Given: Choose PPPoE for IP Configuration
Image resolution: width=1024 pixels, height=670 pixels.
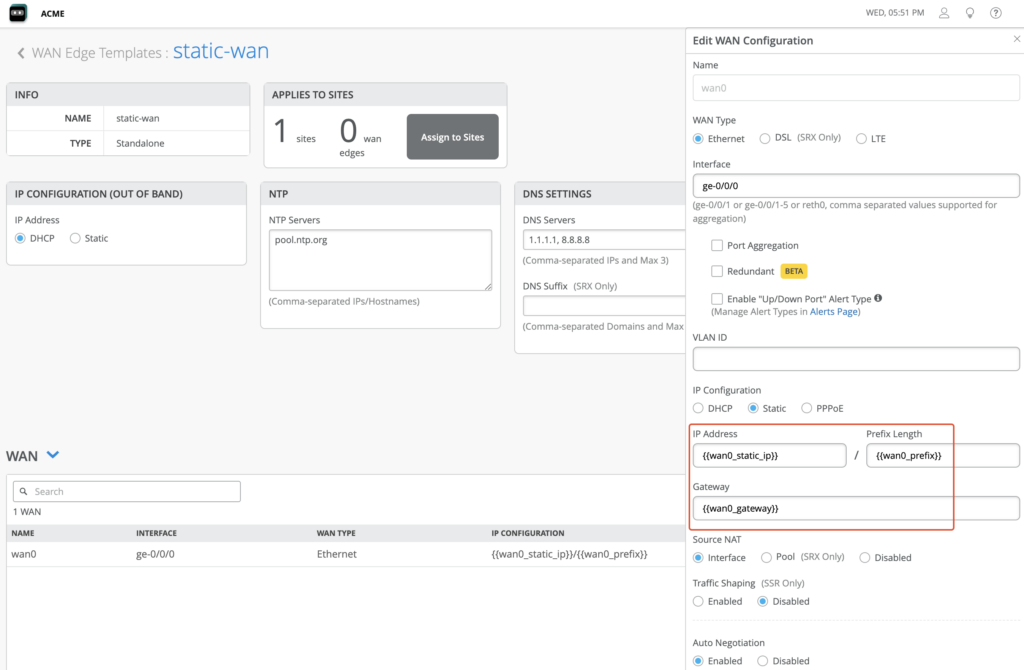Looking at the screenshot, I should 808,408.
